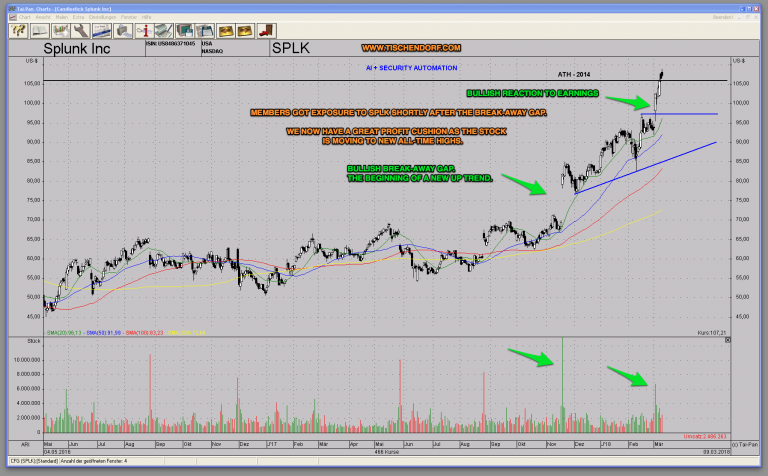The height and width of the screenshot is (476, 768).
Task: Click the red info 'i' toolbar icon
Action: click(144, 31)
